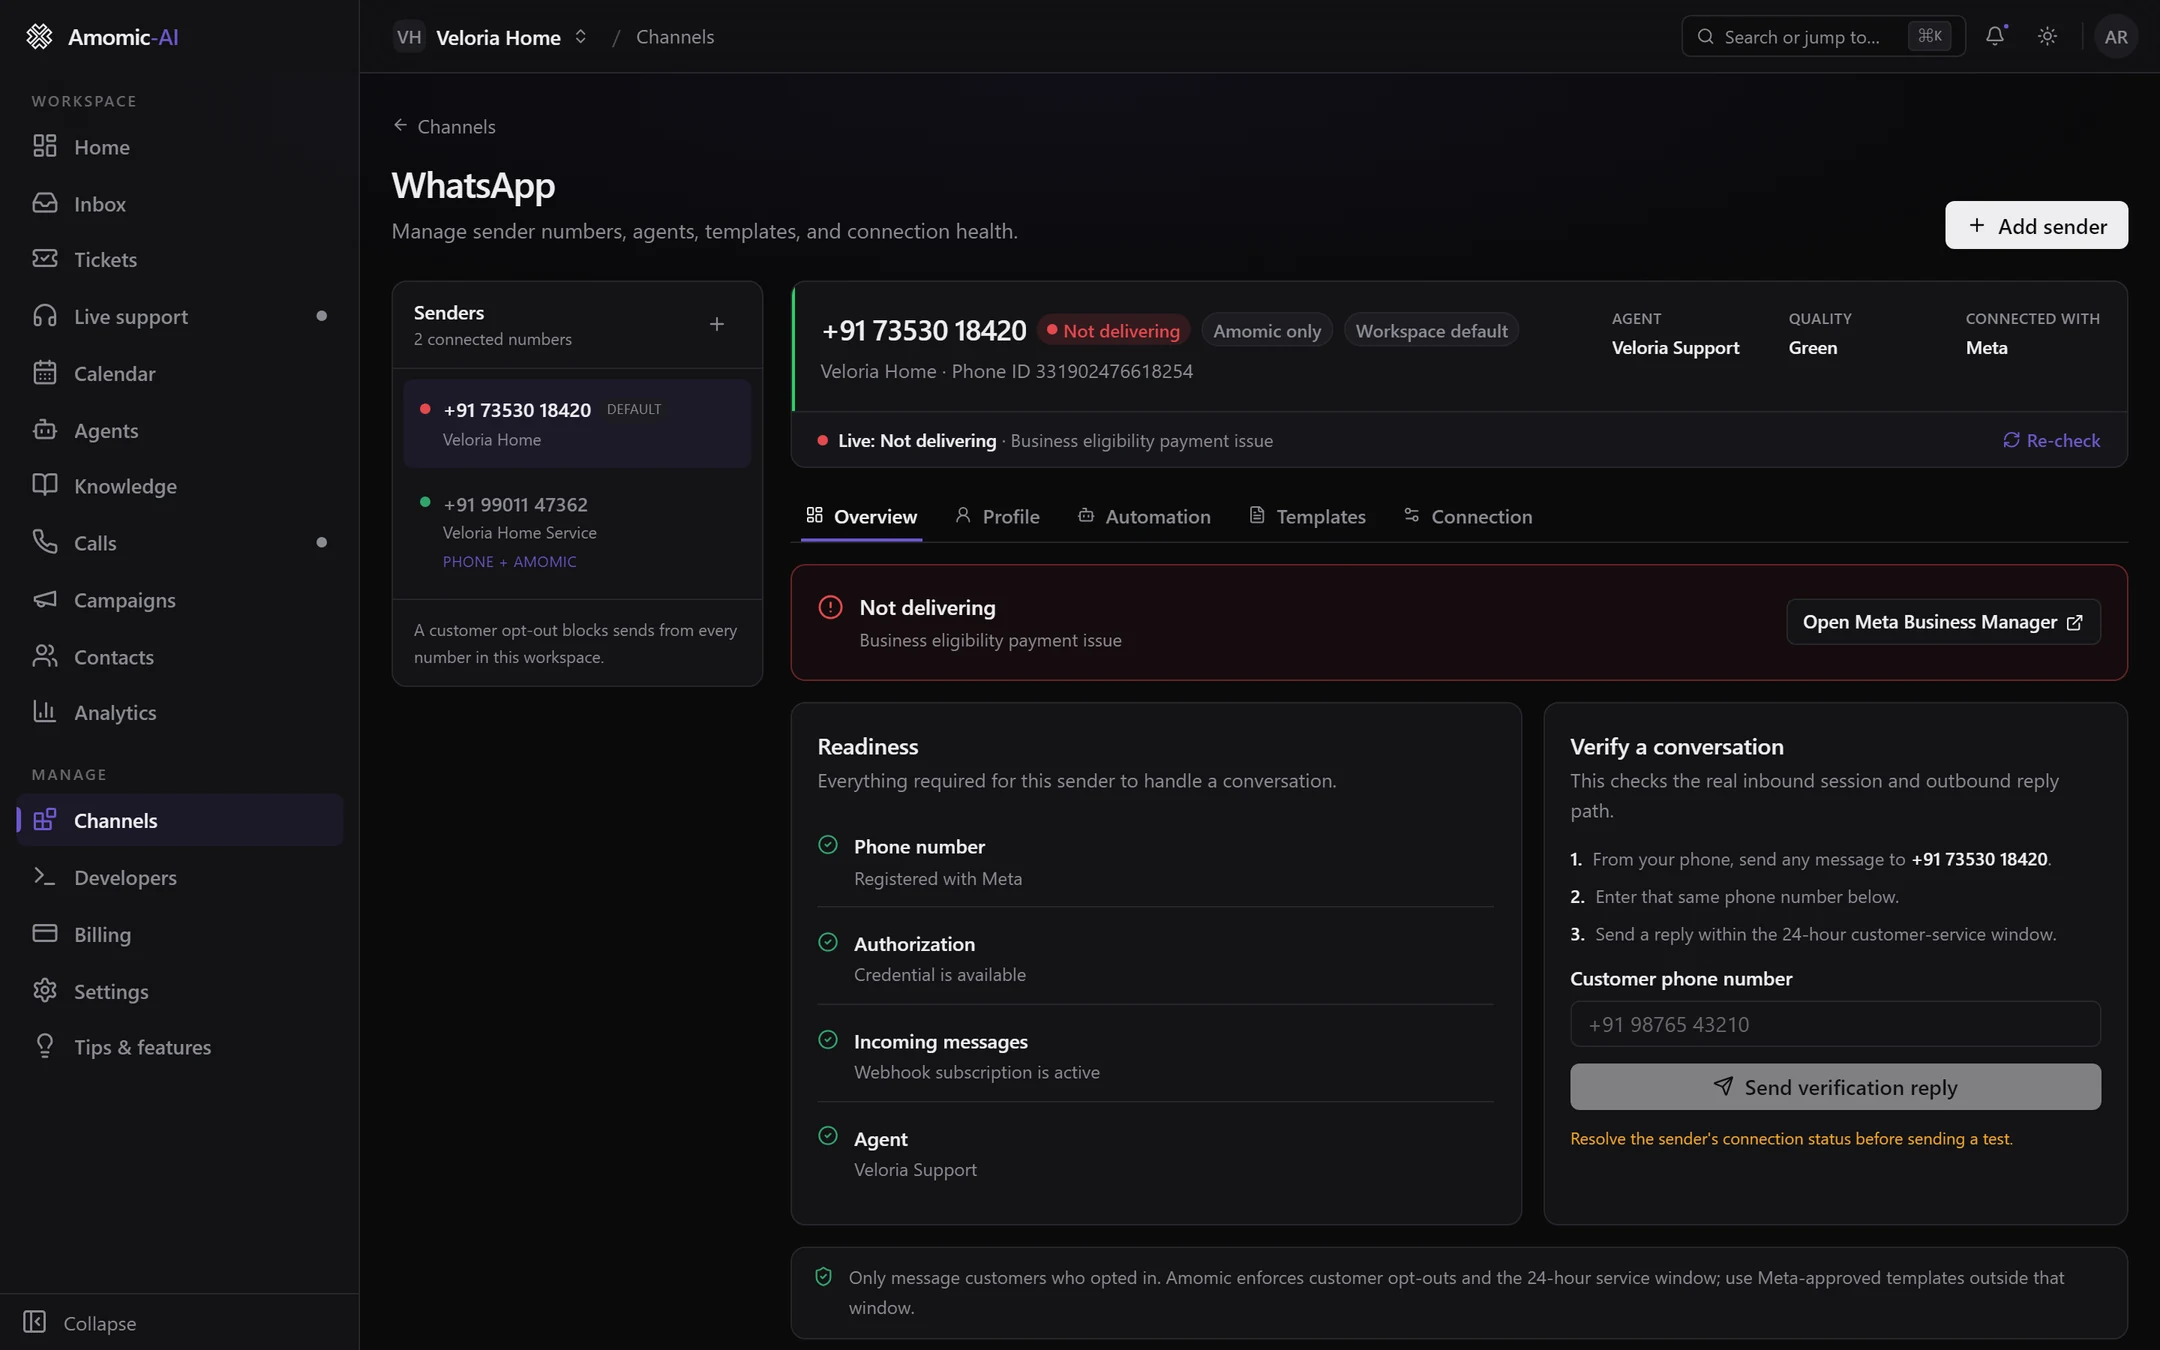
Task: Click the Add sender button
Action: pos(2036,226)
